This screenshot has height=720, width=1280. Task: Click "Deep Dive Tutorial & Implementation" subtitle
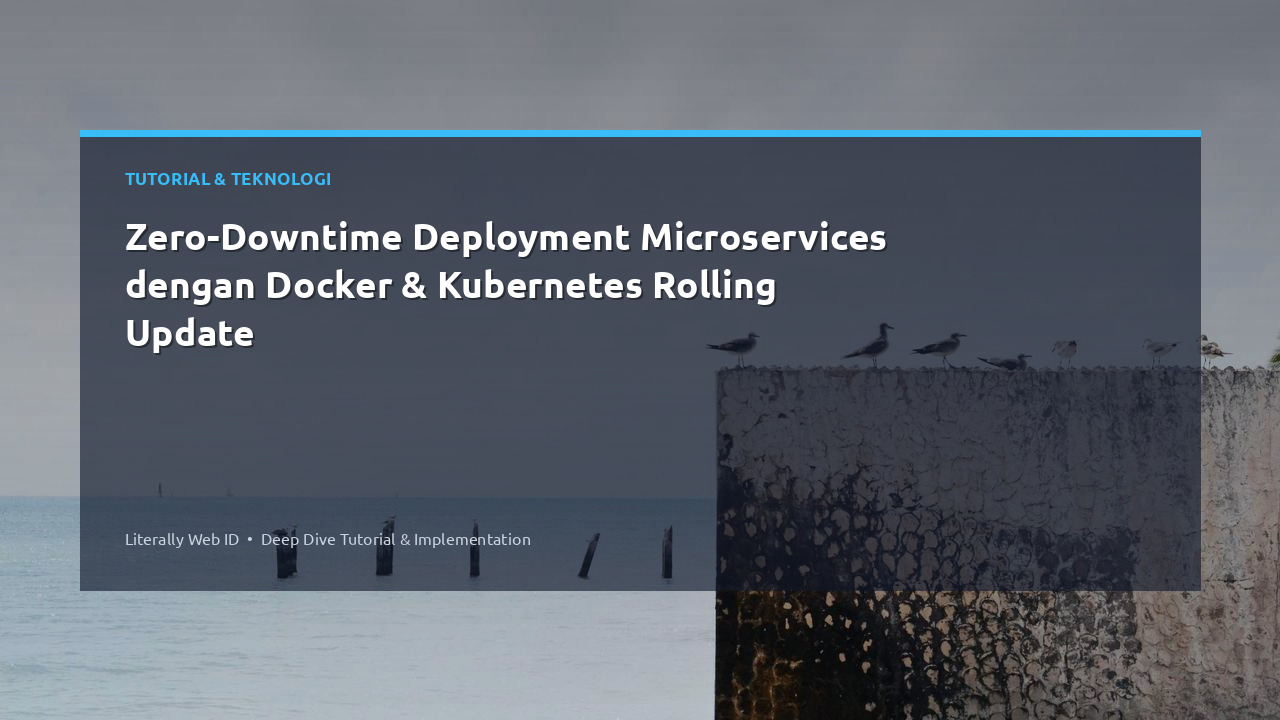396,539
